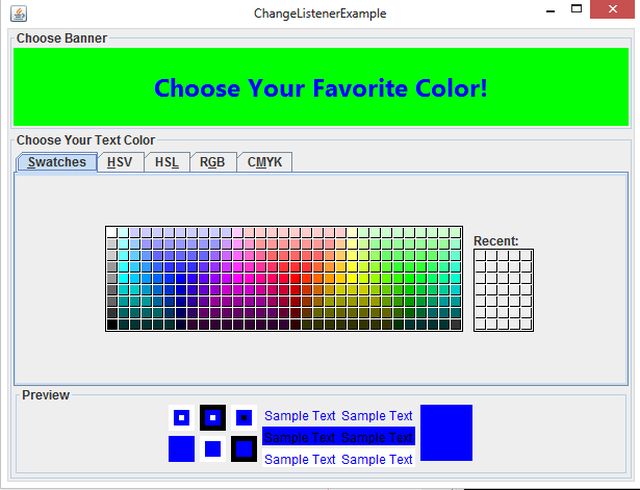Select the top-left cell in the Recent grid

point(480,256)
